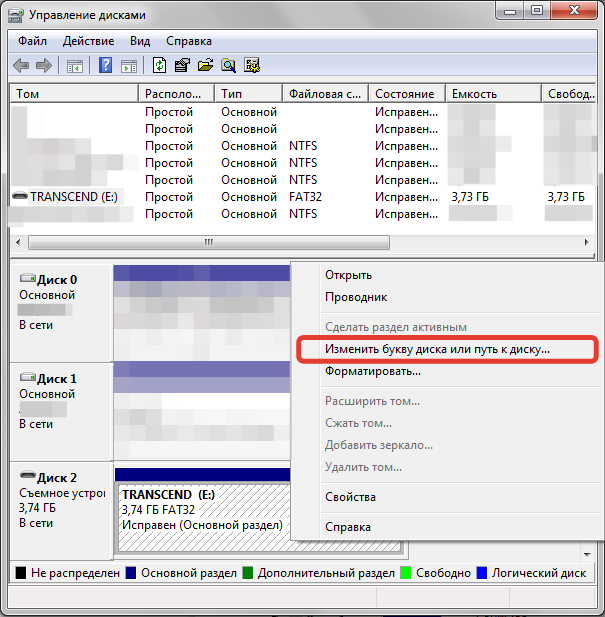The image size is (605, 617).
Task: Click the blue Help question mark icon
Action: 105,66
